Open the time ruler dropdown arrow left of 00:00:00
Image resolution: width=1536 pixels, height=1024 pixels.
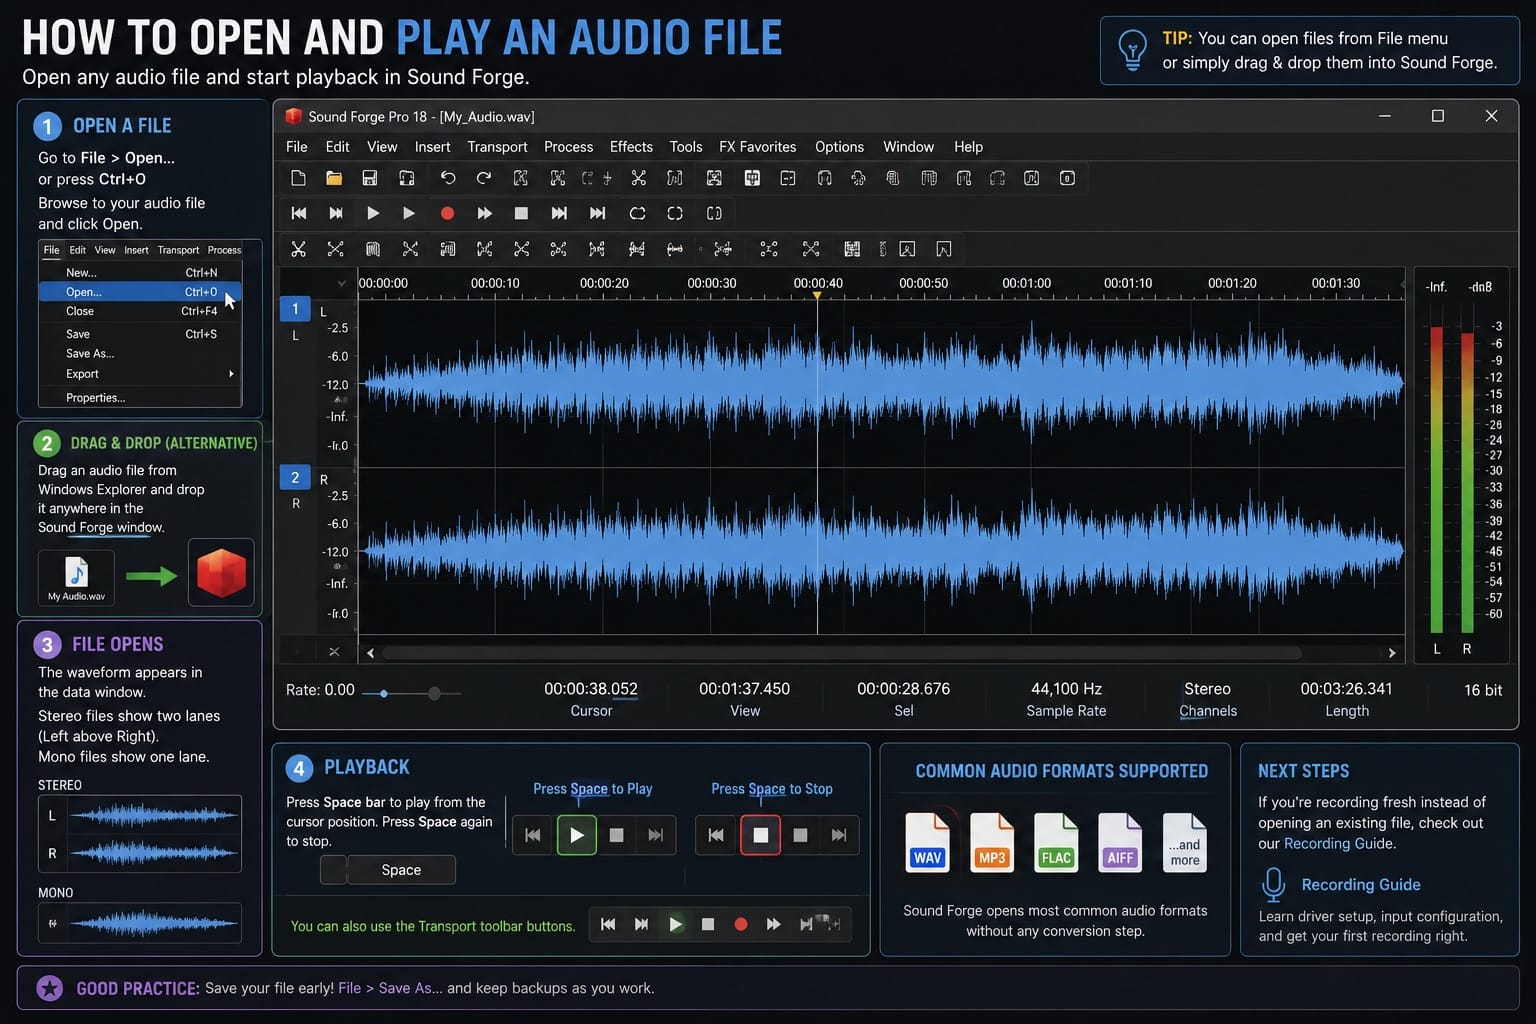(342, 283)
